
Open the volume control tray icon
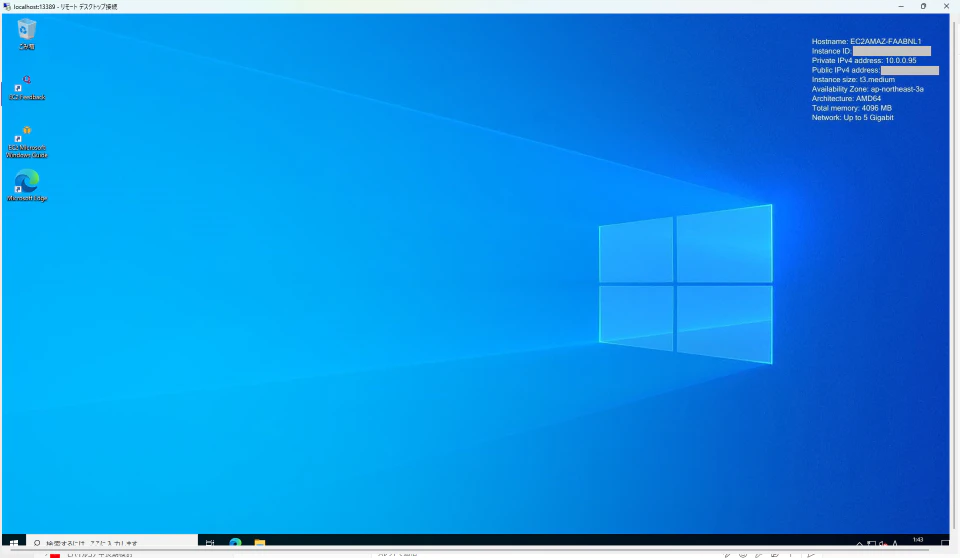pyautogui.click(x=883, y=544)
